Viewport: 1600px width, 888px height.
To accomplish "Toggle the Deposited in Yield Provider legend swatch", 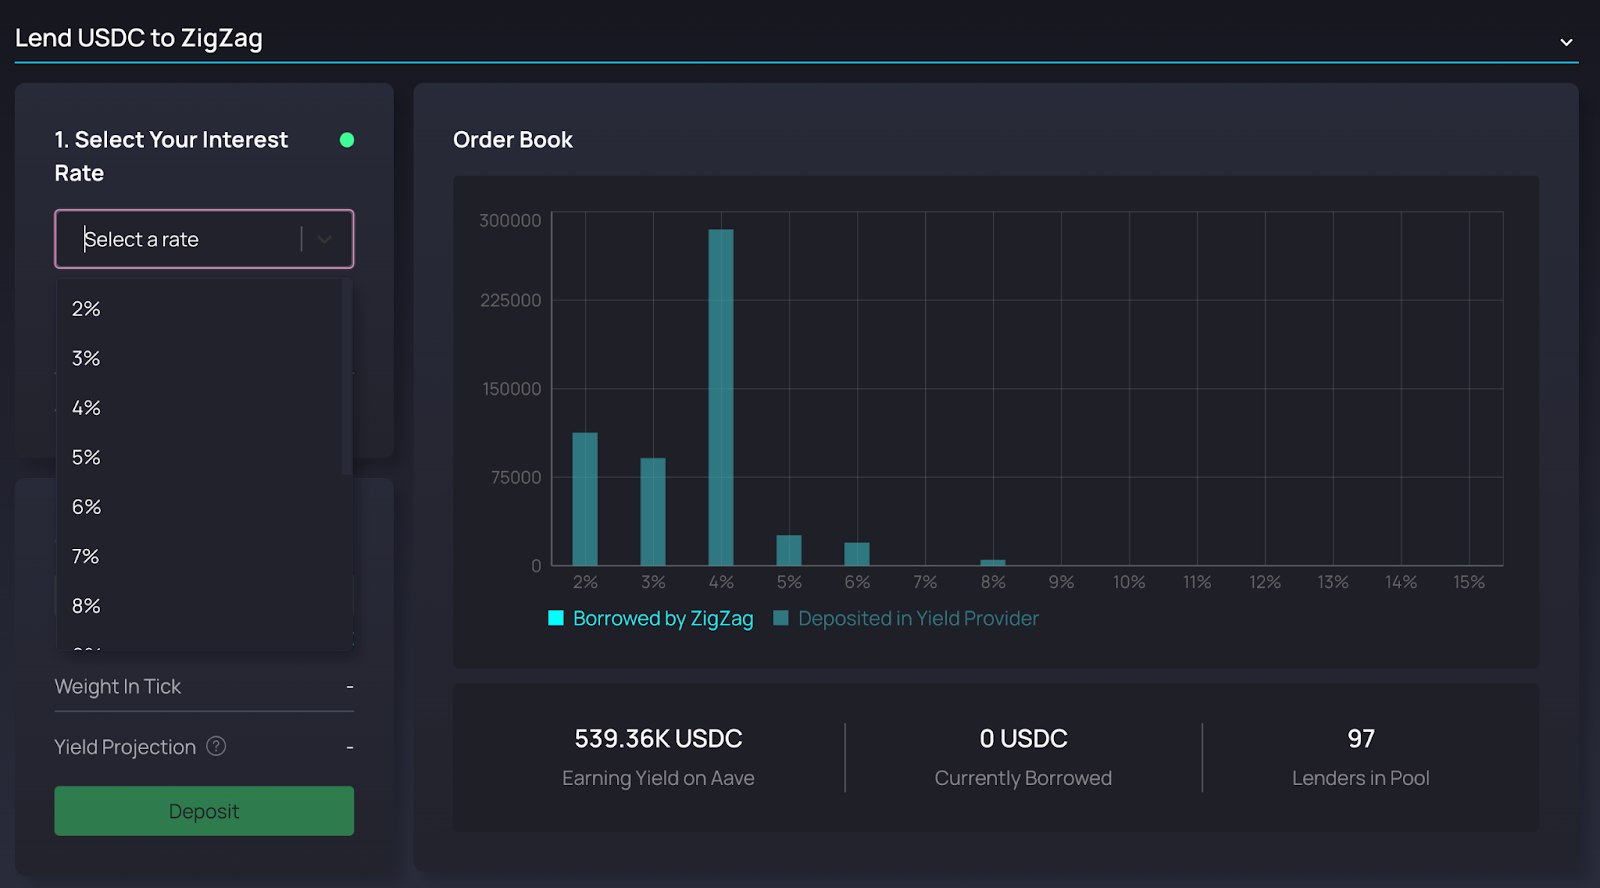I will coord(781,618).
